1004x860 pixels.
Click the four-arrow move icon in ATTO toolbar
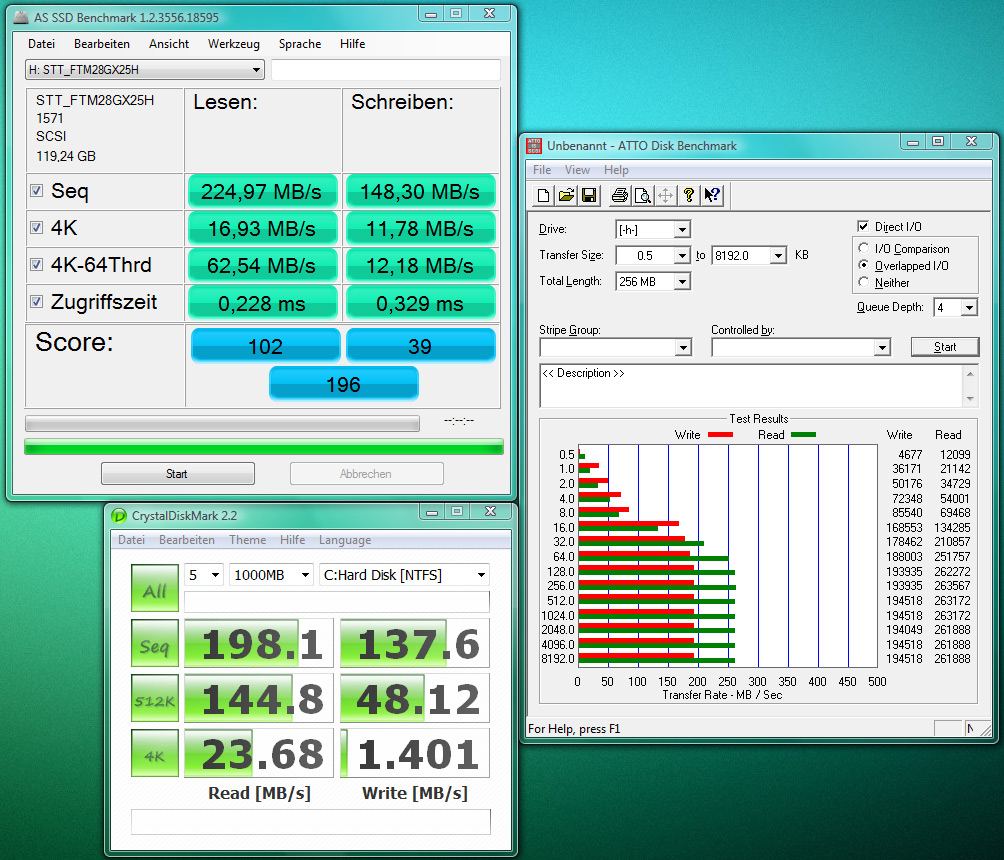point(665,195)
